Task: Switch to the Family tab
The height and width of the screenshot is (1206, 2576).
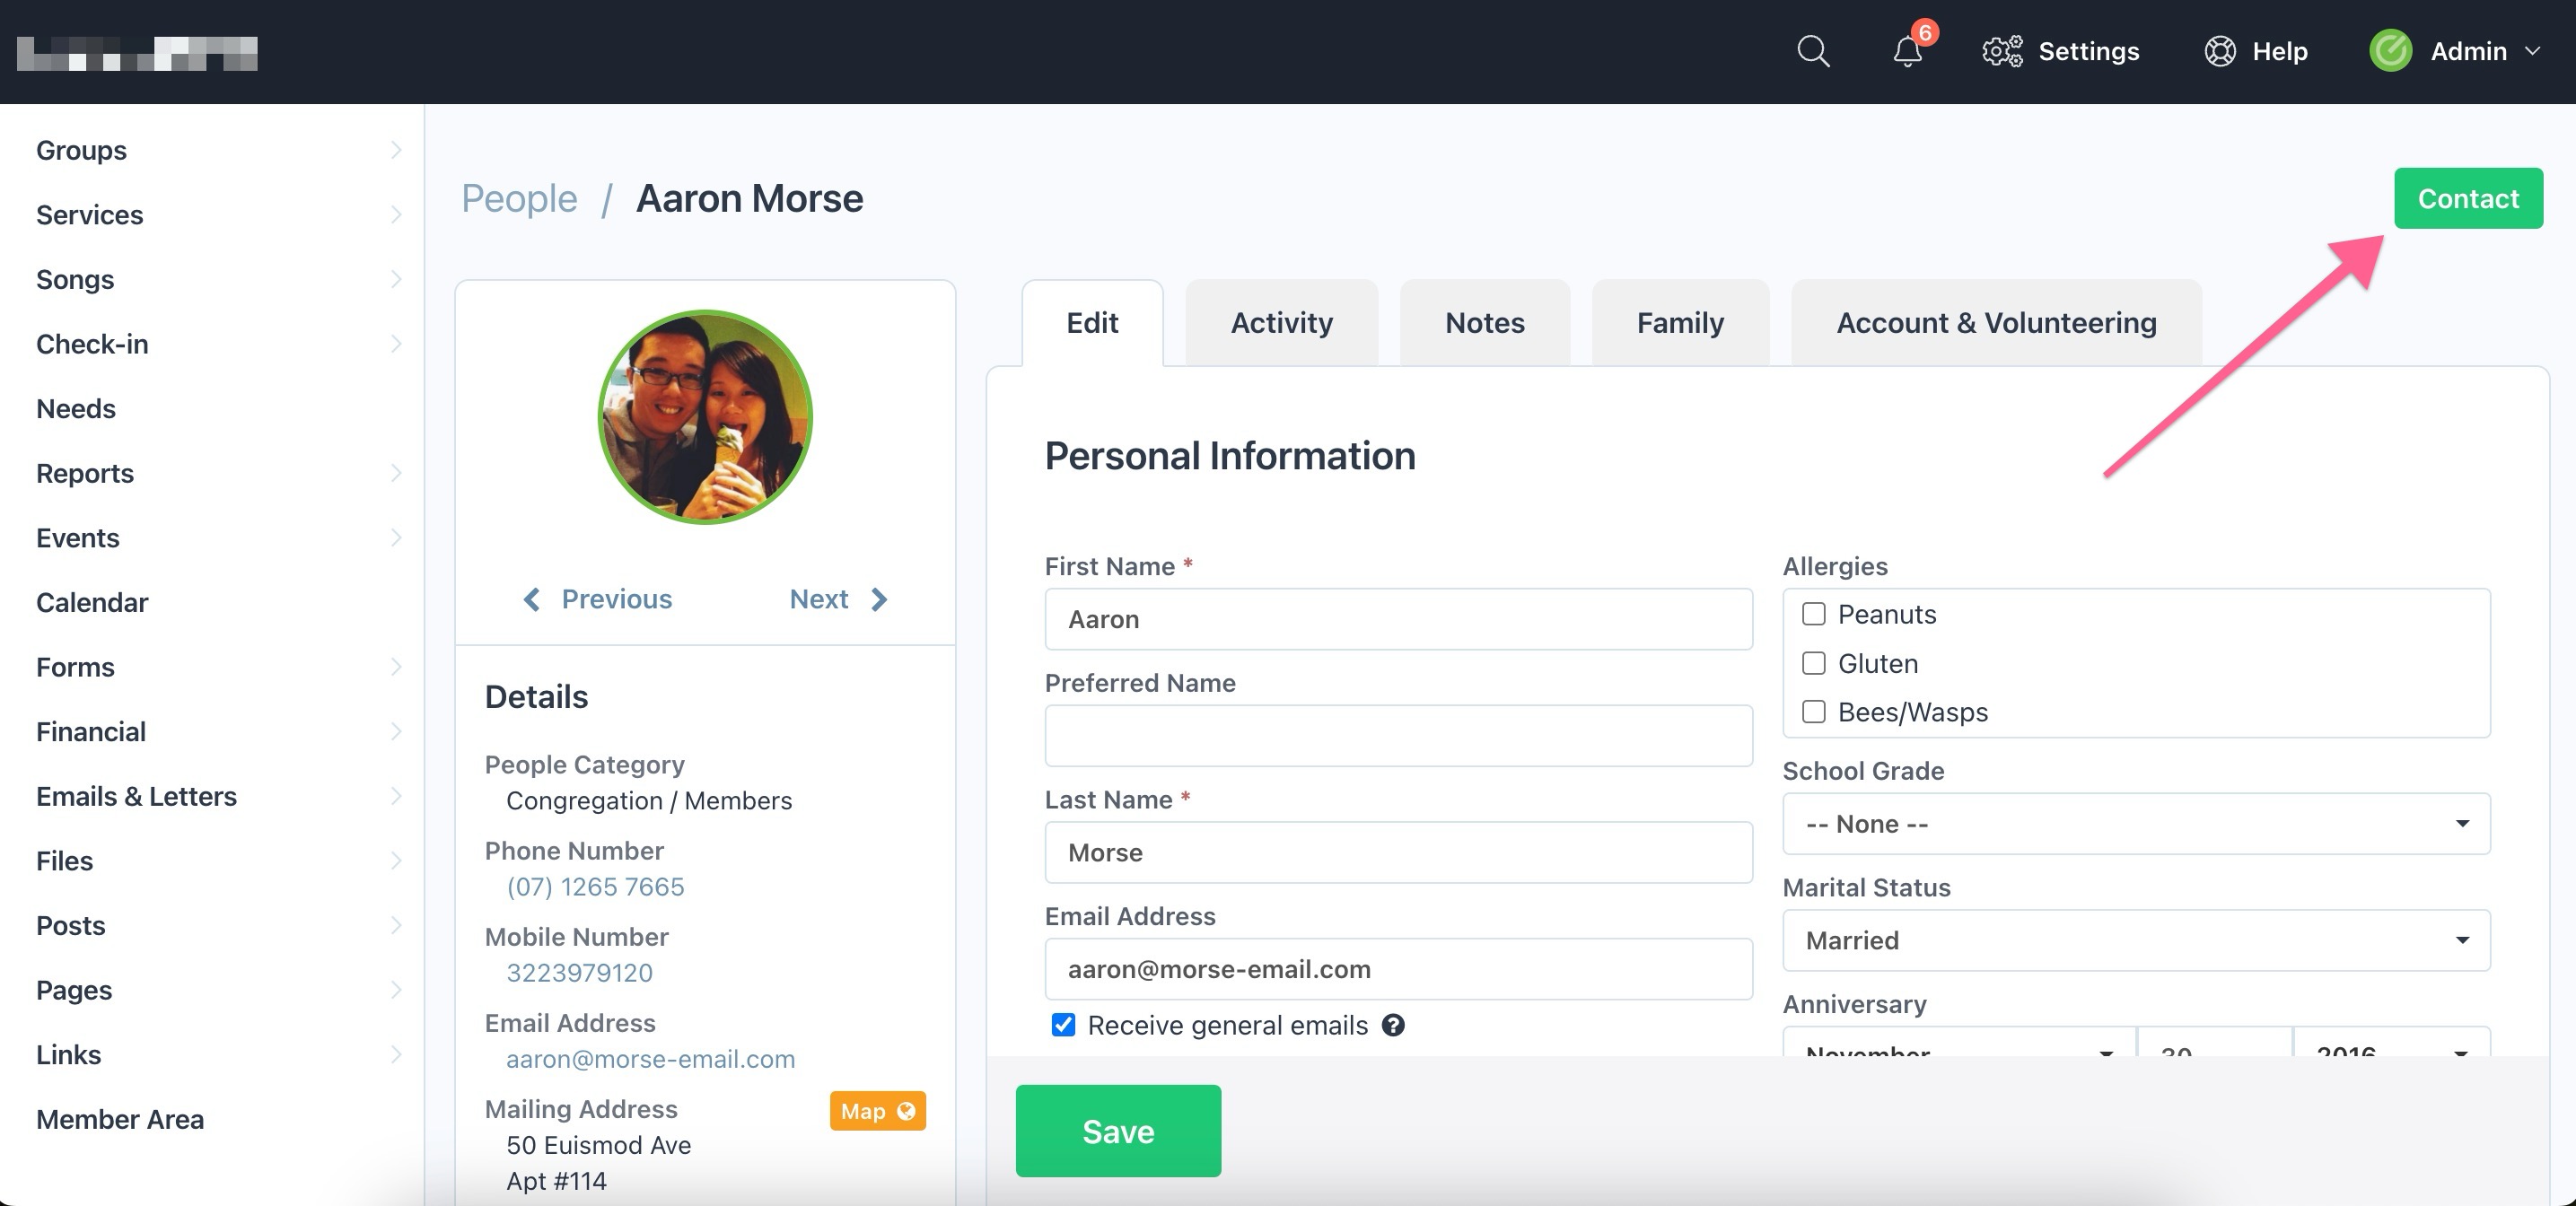Action: click(x=1679, y=323)
